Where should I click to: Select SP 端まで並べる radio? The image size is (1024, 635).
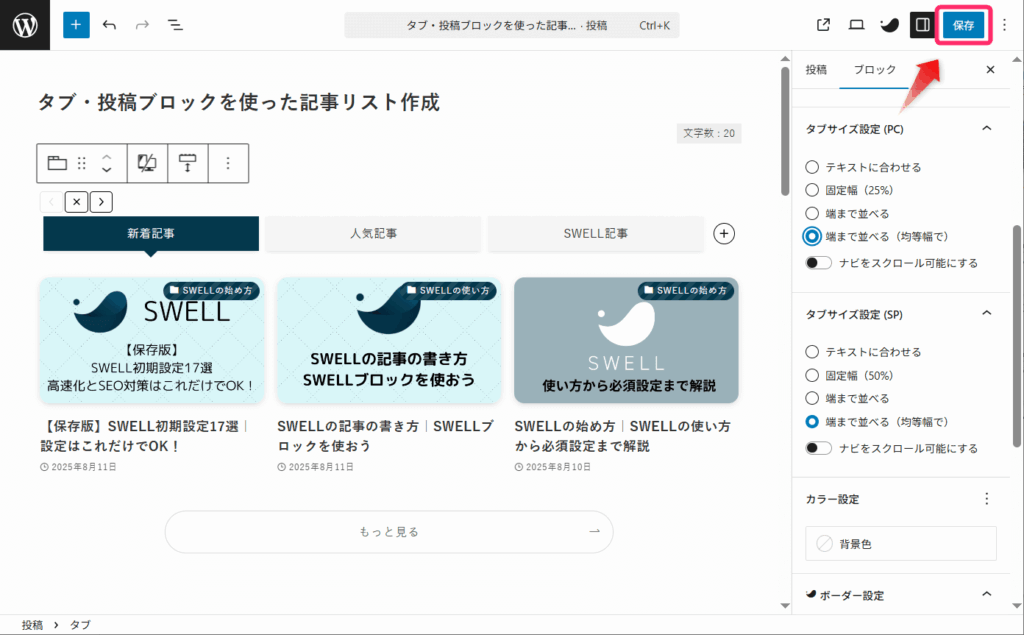click(812, 399)
